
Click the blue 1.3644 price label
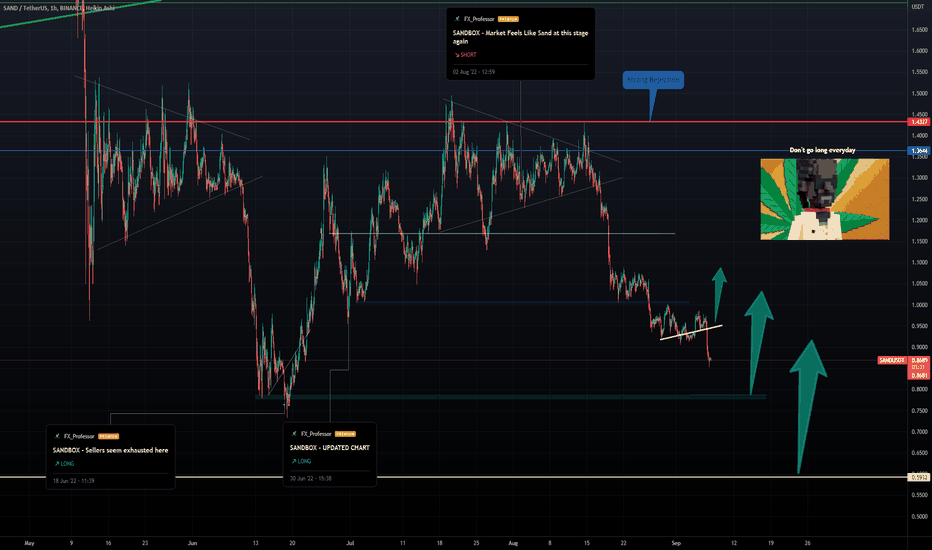919,151
